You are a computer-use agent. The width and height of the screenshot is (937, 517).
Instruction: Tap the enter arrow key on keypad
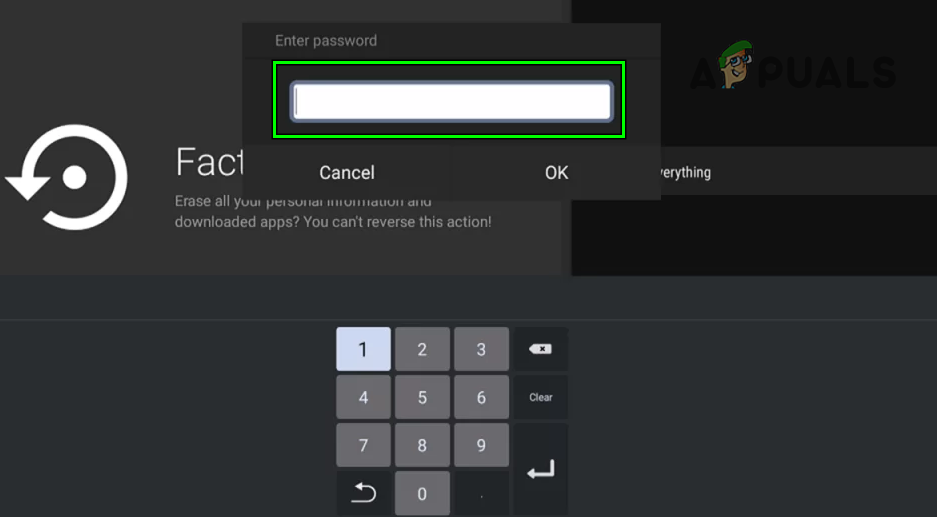coord(540,470)
